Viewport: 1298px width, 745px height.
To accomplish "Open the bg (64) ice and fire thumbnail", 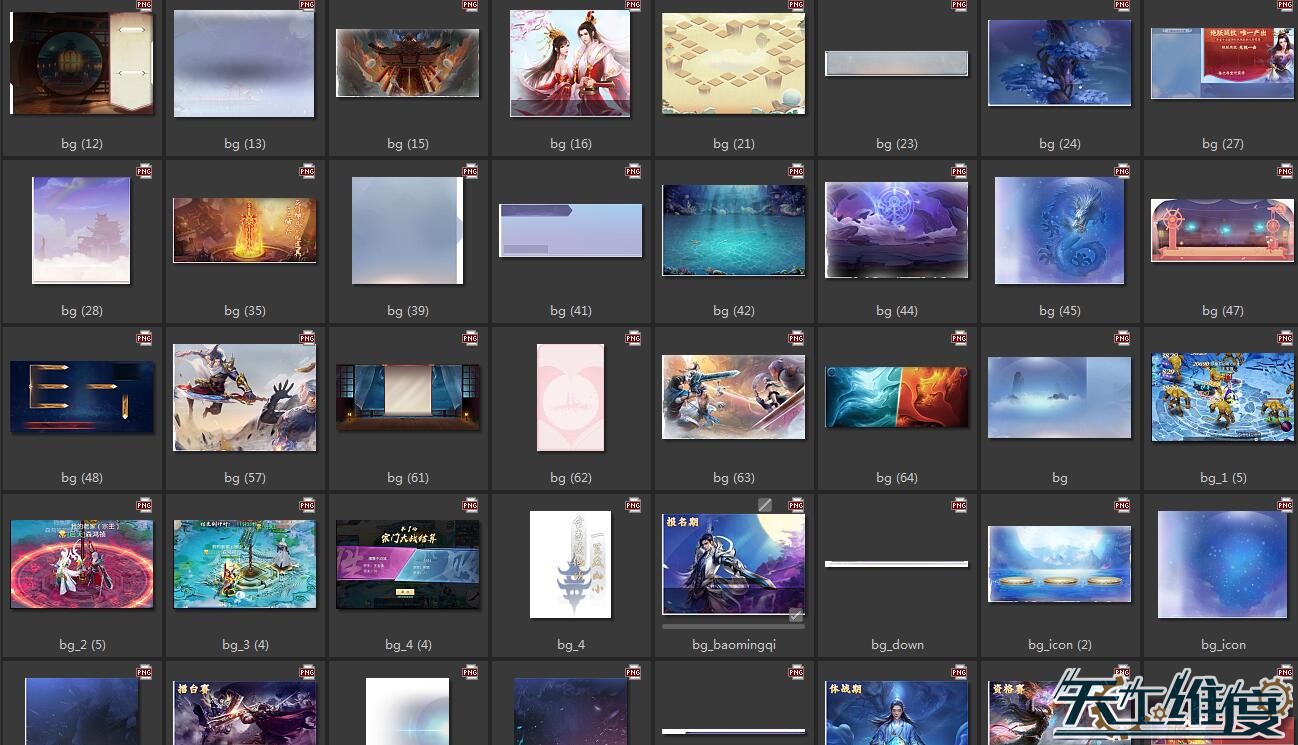I will (896, 397).
